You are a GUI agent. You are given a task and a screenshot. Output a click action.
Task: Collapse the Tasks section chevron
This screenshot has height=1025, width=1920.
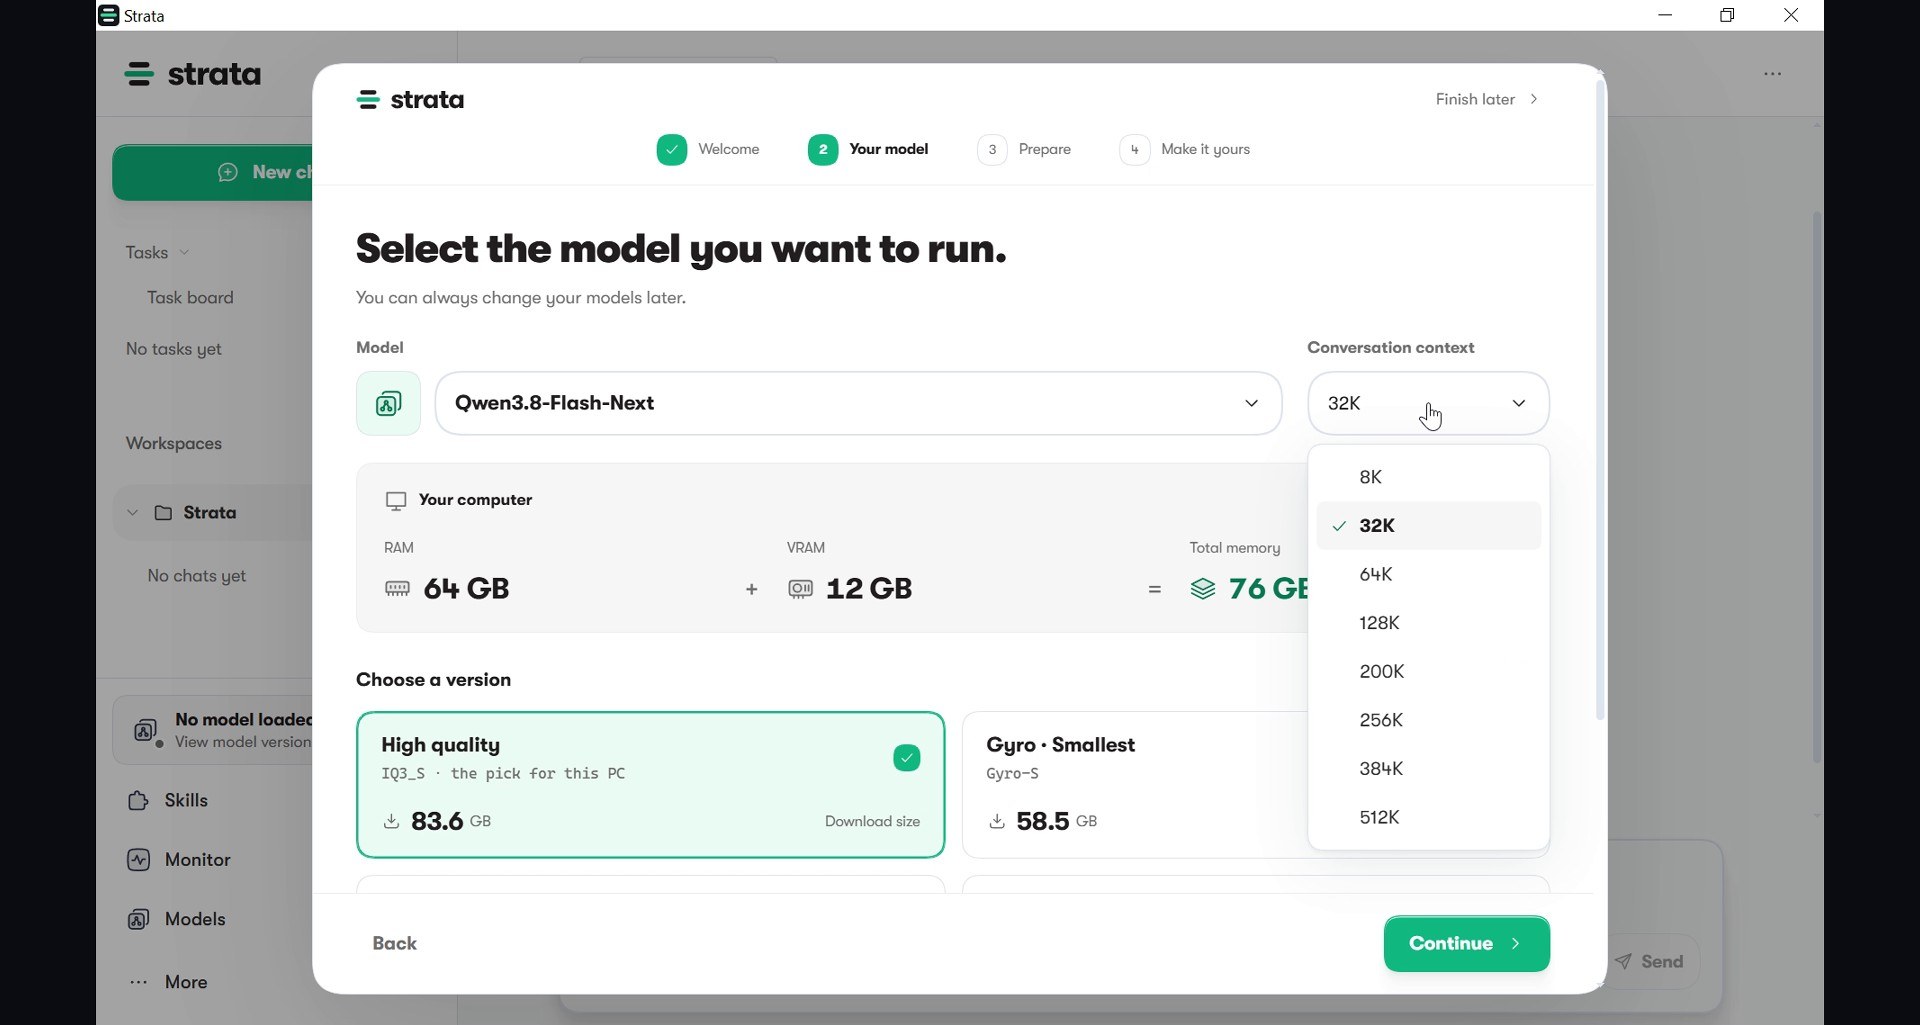click(185, 253)
